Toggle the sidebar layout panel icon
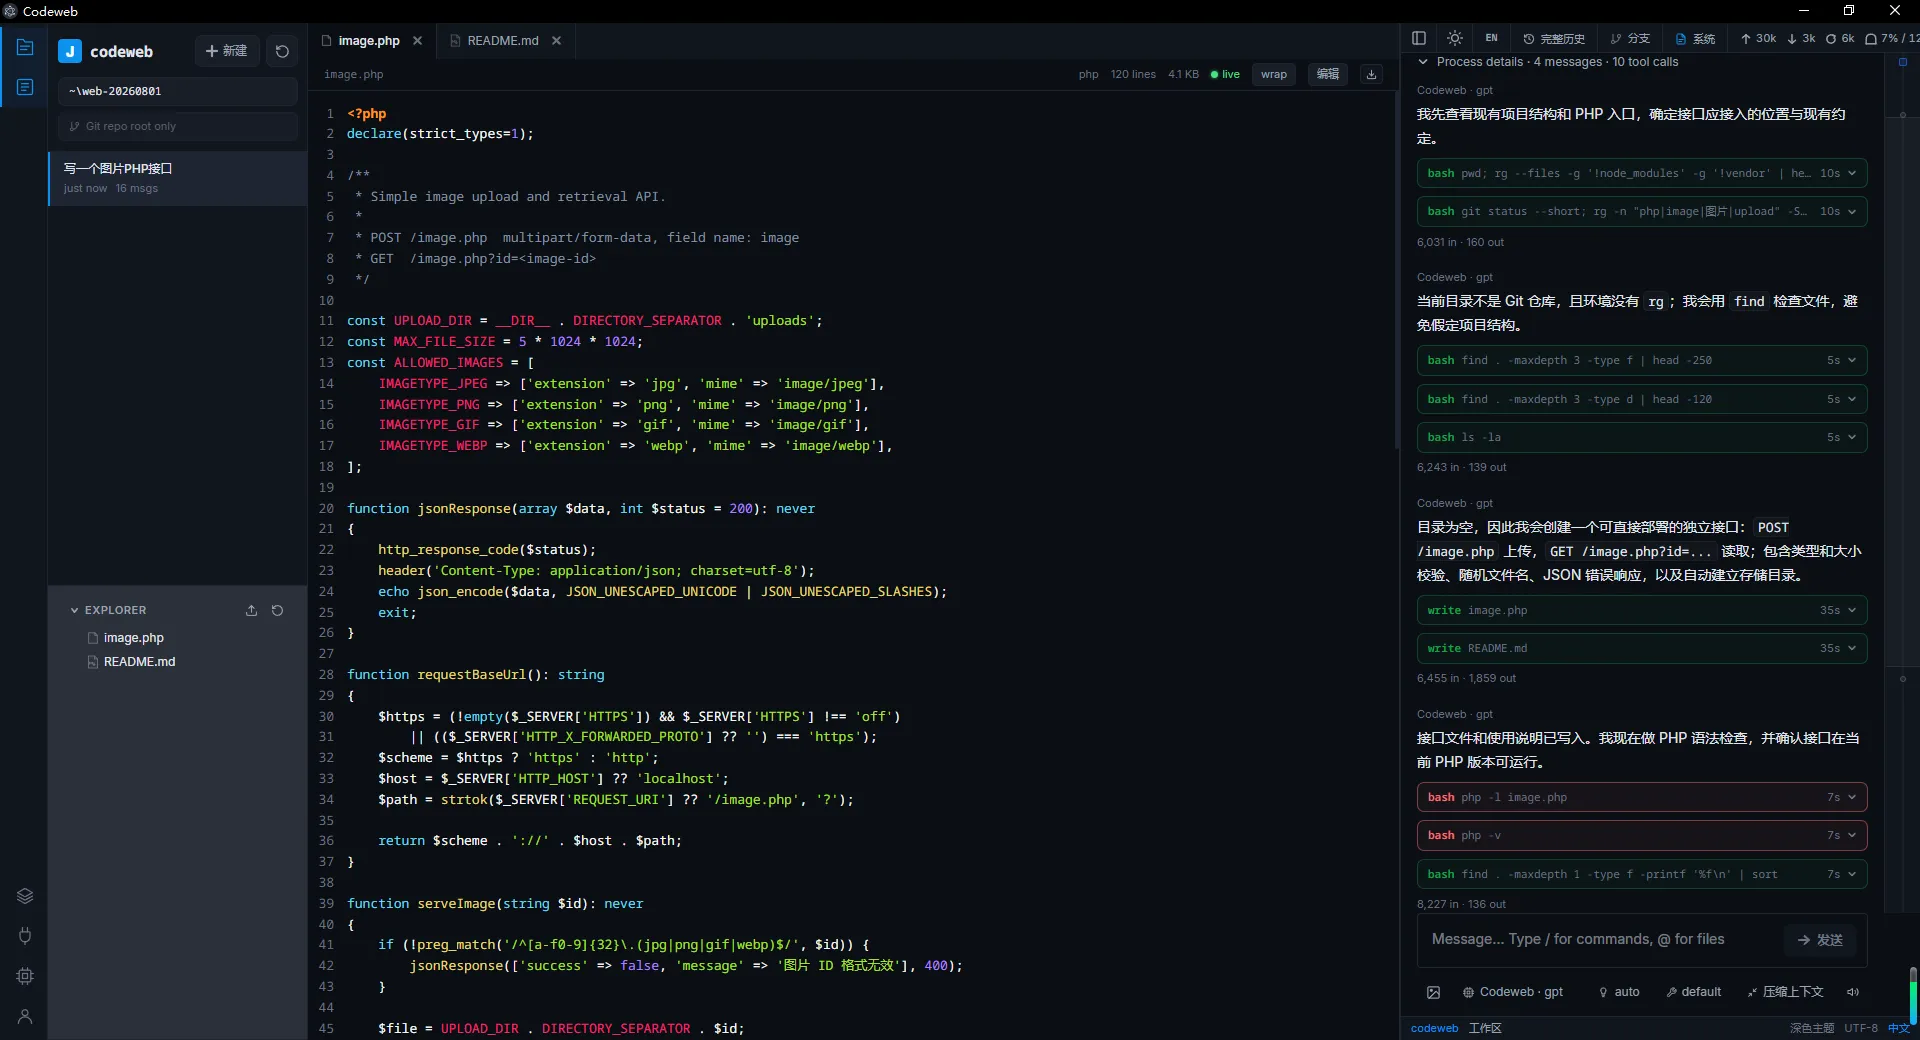Viewport: 1920px width, 1040px height. pos(1418,38)
